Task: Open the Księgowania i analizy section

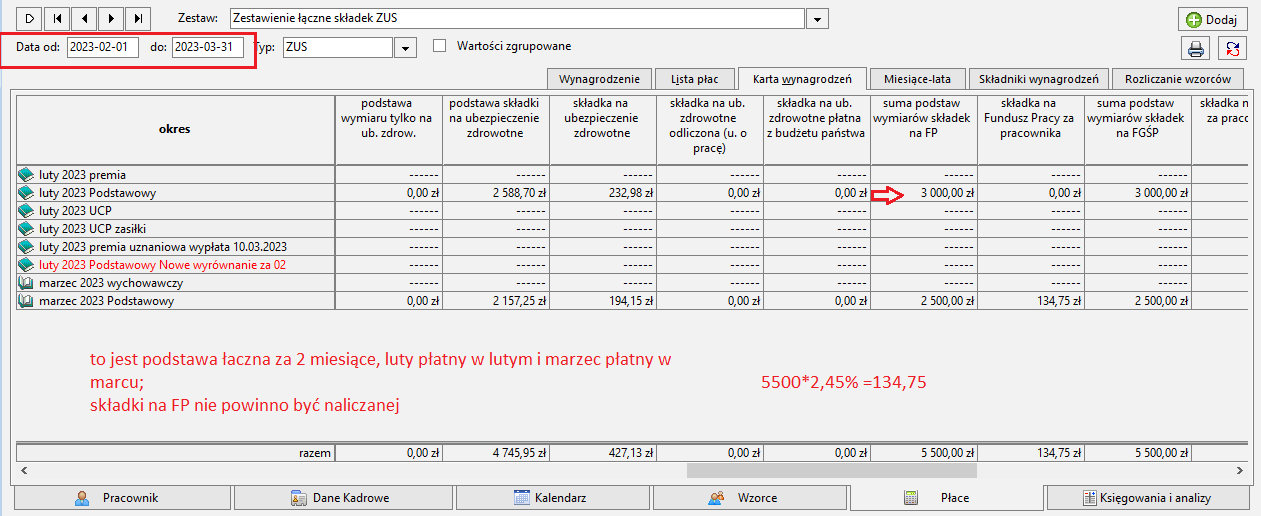Action: [x=1146, y=497]
